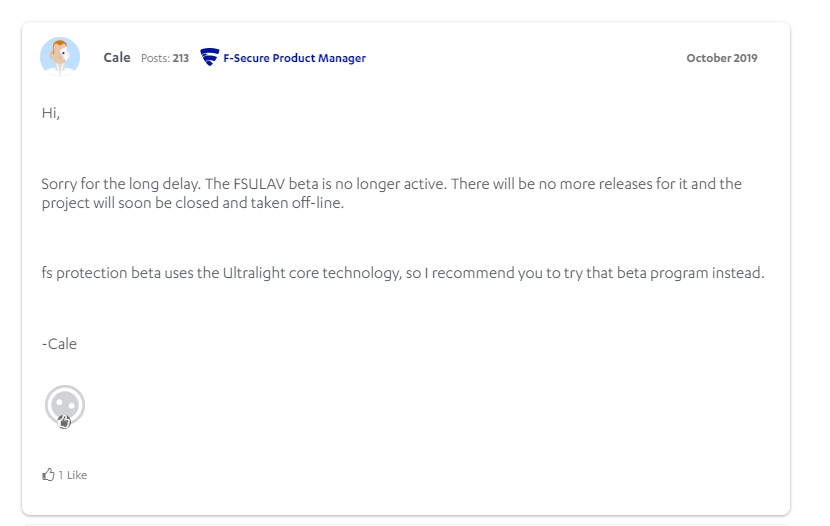Click the "F-Secure Product Manager" role label
Viewport: 830px width, 526px height.
(294, 58)
